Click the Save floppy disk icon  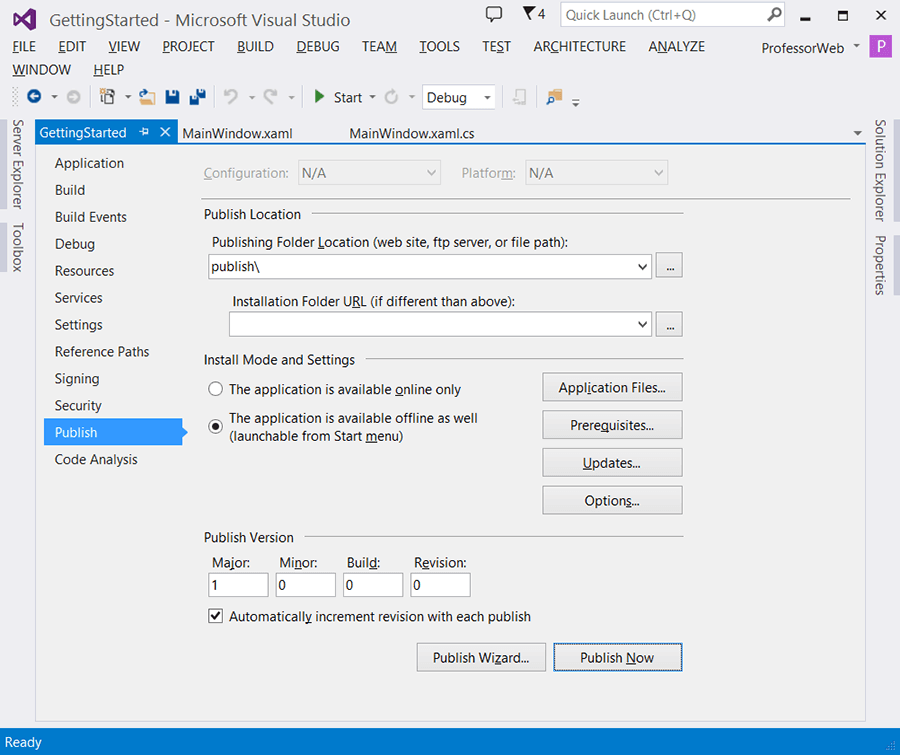coord(172,97)
